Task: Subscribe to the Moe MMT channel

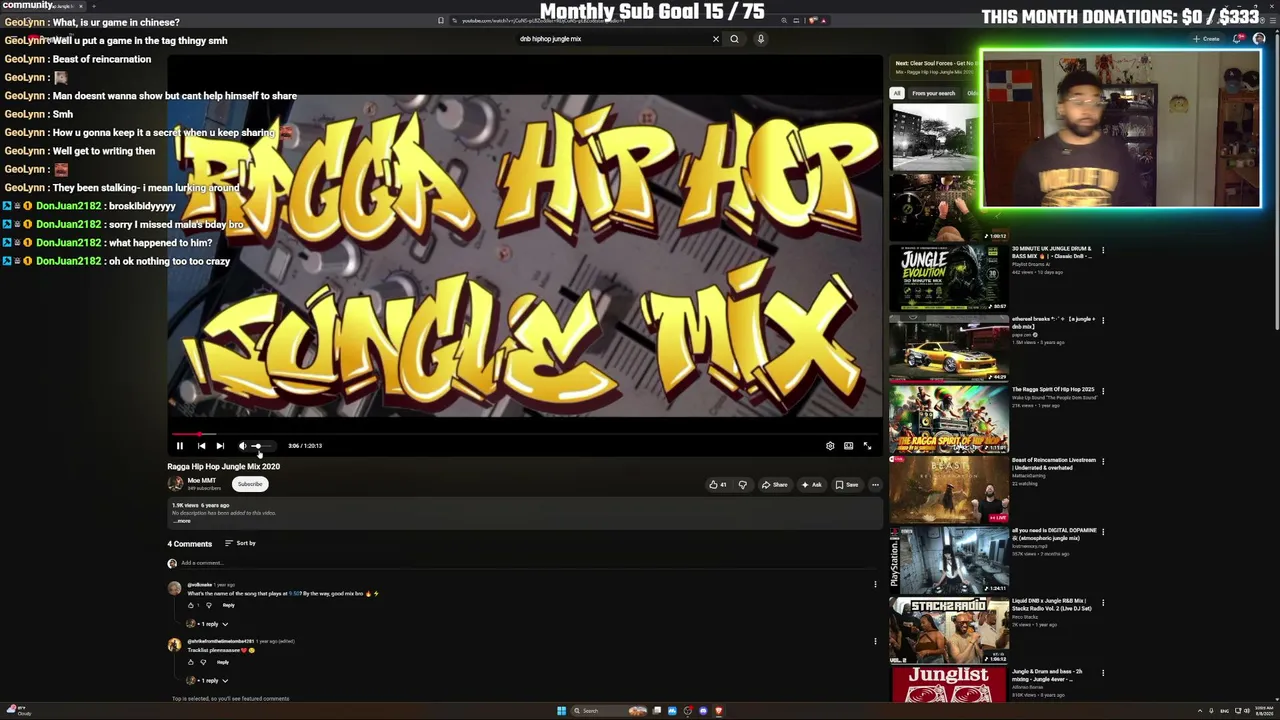Action: point(250,484)
